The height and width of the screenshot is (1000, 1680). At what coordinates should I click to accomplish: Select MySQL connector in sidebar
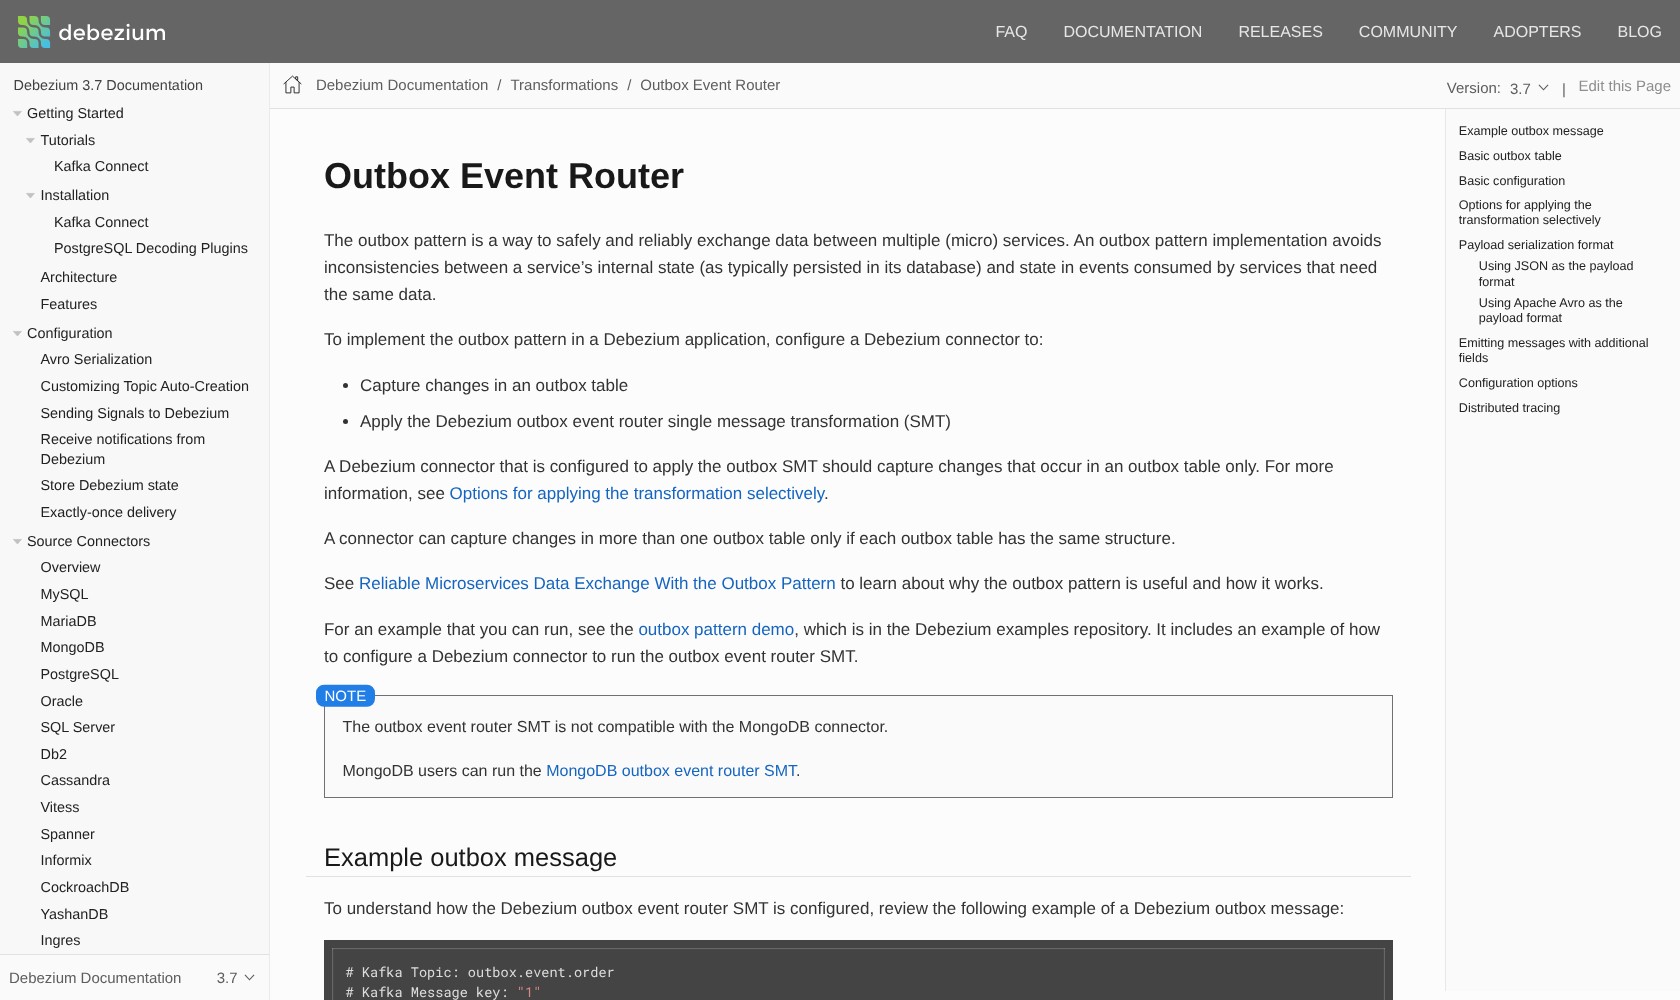[x=64, y=594]
